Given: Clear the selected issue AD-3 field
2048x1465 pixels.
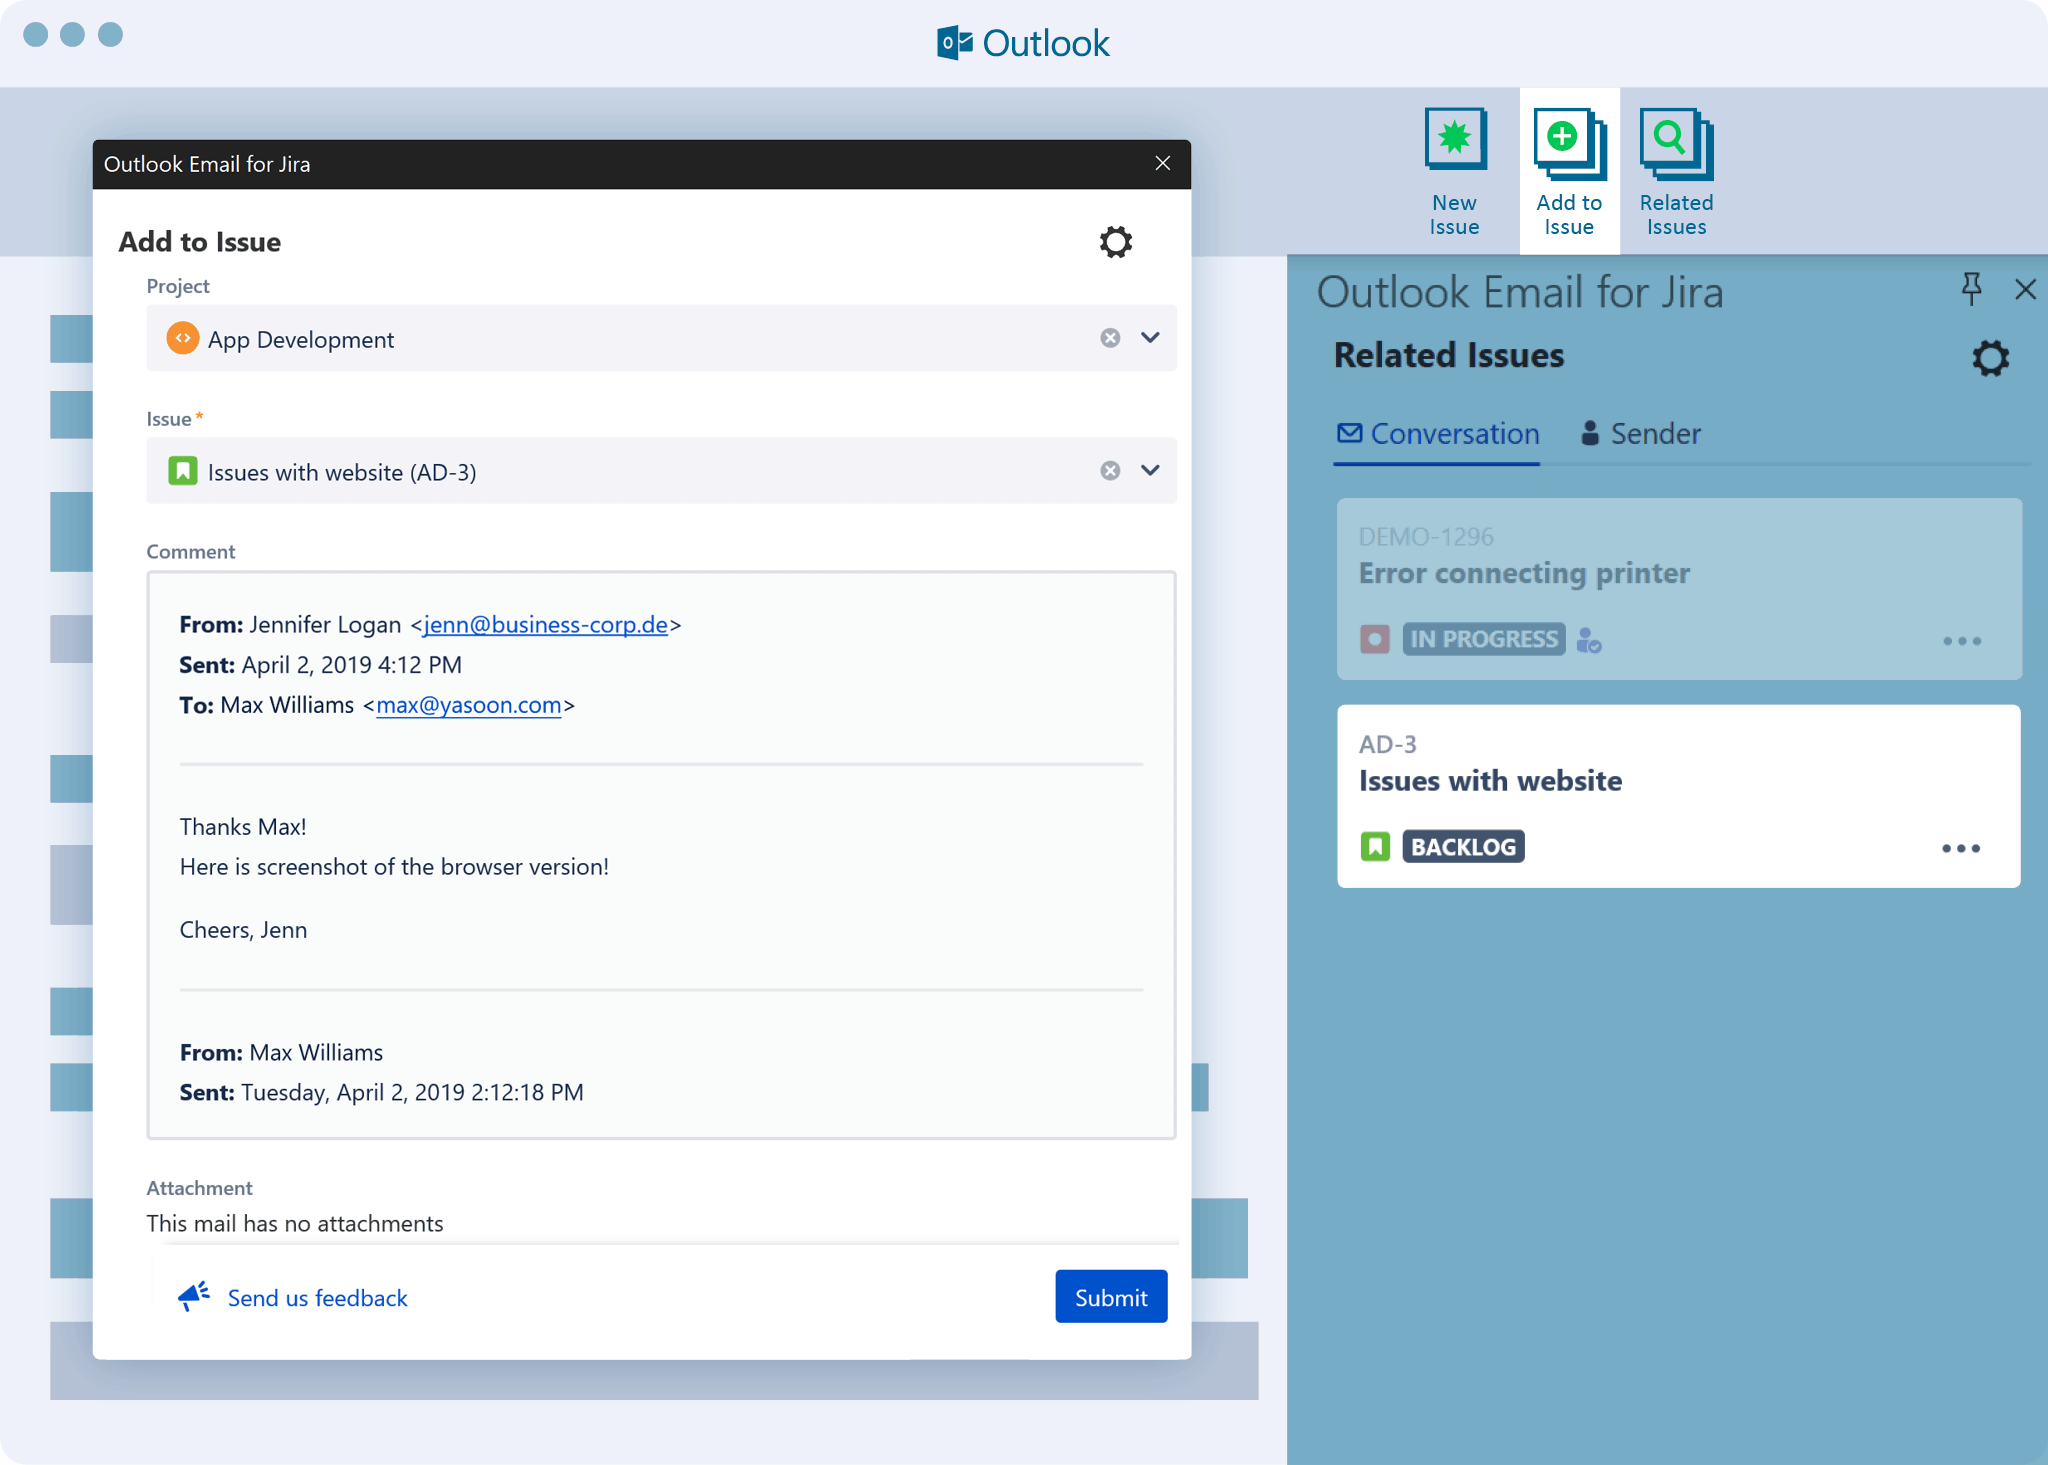Looking at the screenshot, I should point(1110,471).
